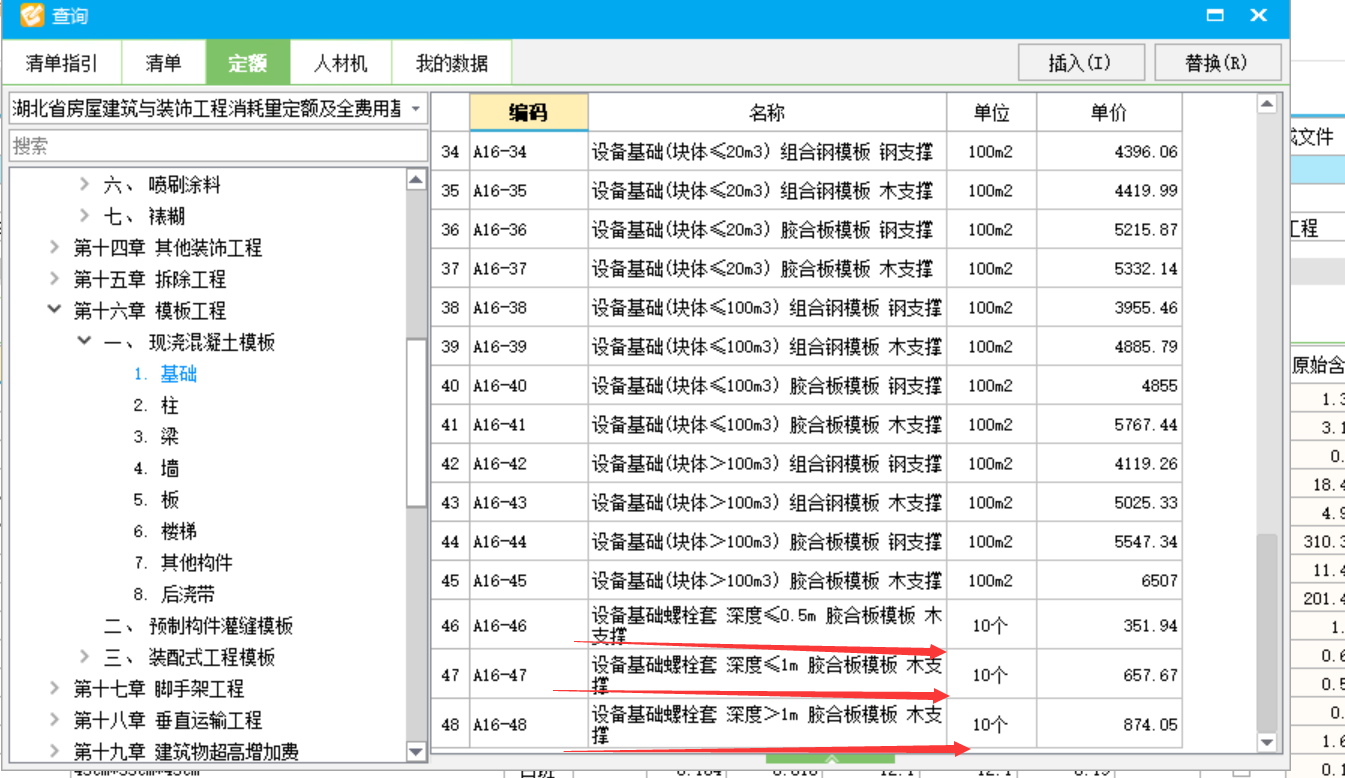Image resolution: width=1345 pixels, height=778 pixels.
Task: Select code cell A16-46
Action: coord(529,625)
